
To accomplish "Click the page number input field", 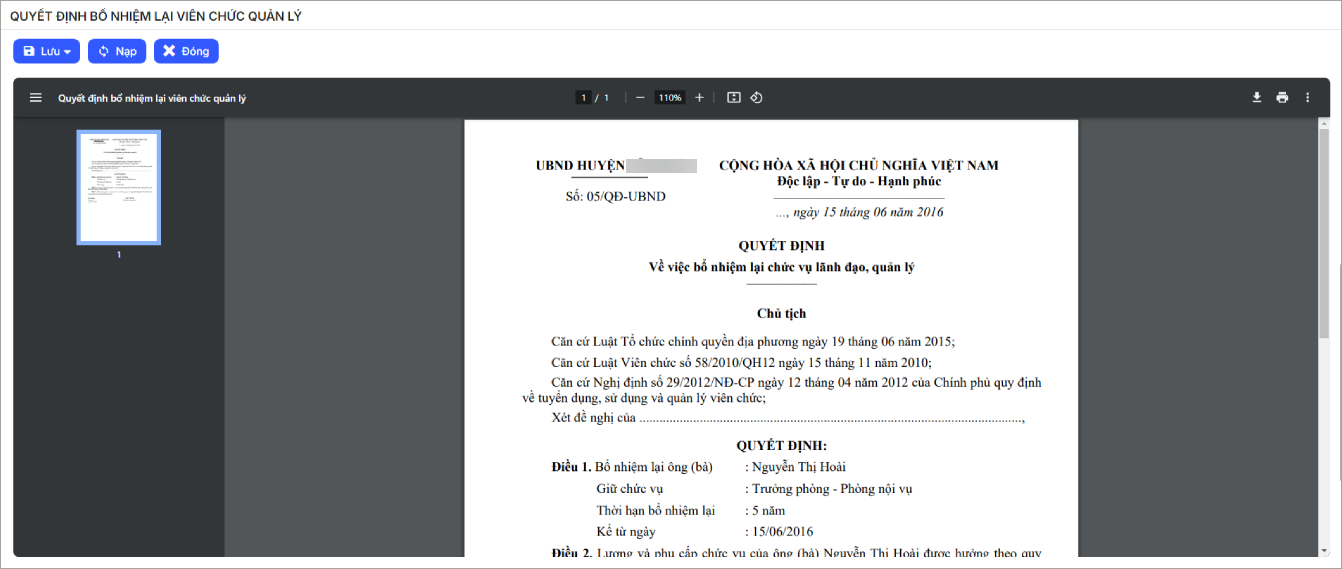I will (x=582, y=98).
